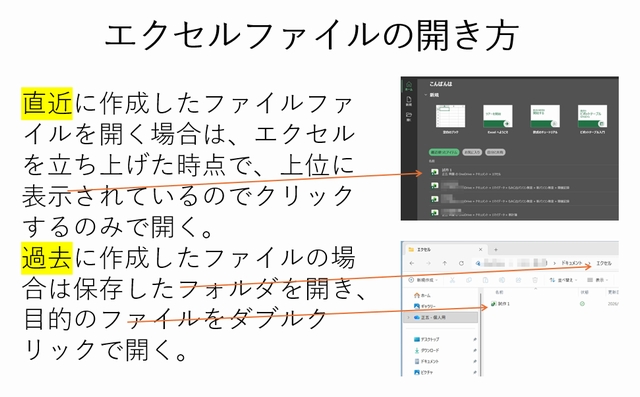This screenshot has width=640, height=397.
Task: Add a new Explorer tab with plus button
Action: (496, 249)
